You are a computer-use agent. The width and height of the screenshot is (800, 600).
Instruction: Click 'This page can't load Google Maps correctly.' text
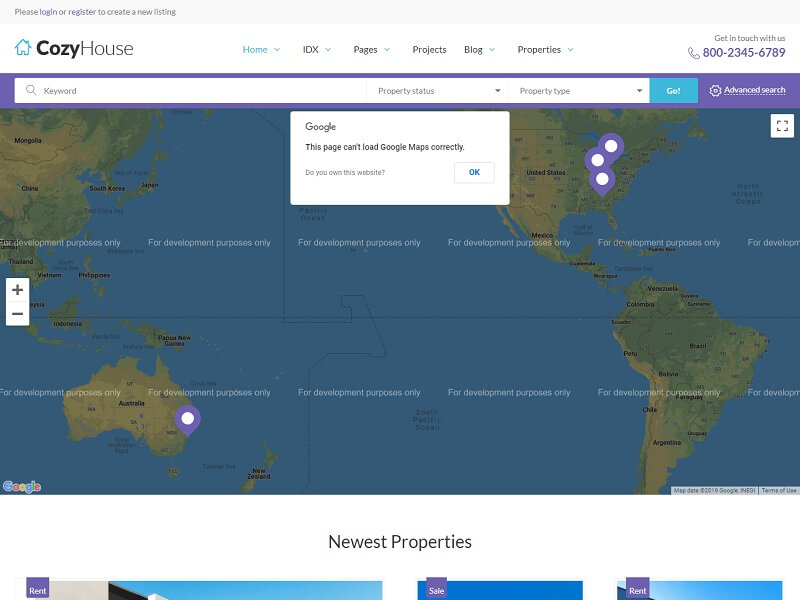click(385, 147)
